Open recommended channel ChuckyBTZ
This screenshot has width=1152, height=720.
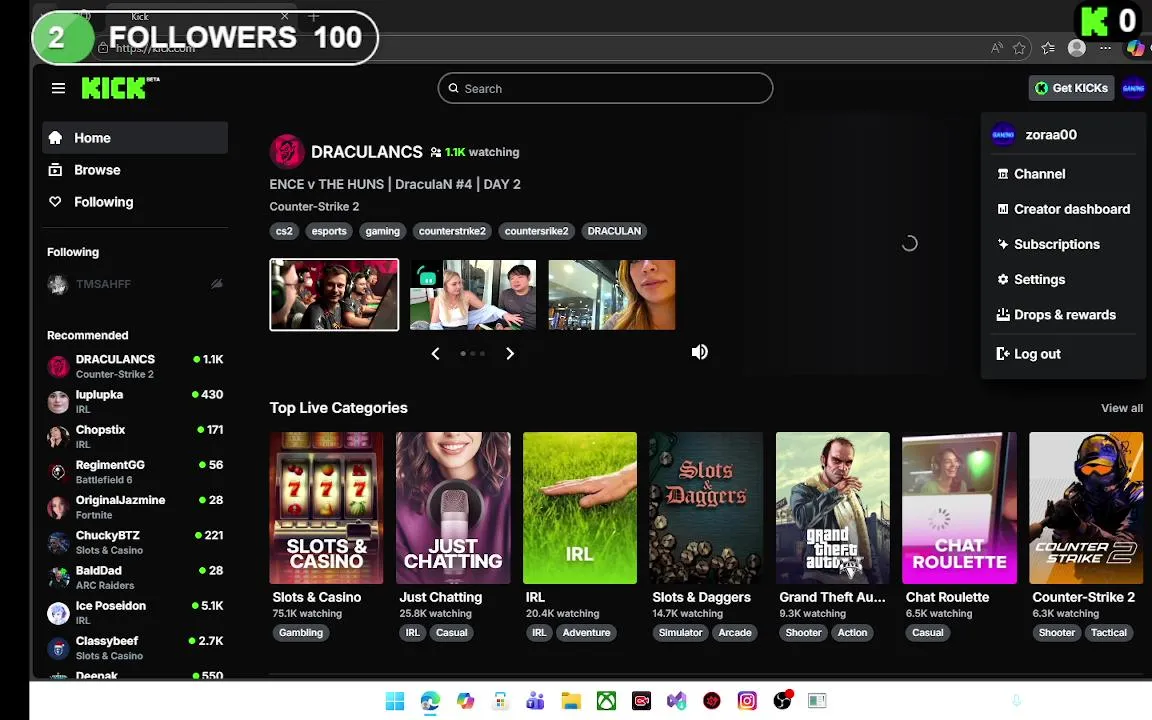pyautogui.click(x=135, y=542)
